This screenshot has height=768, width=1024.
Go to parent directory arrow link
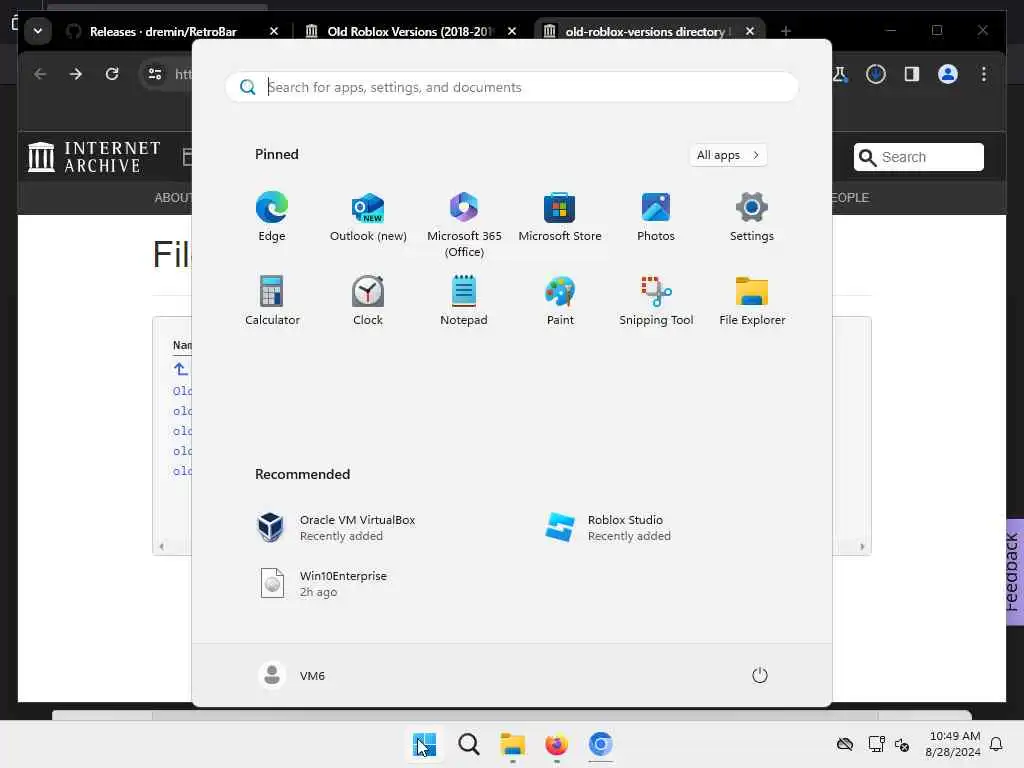point(181,369)
